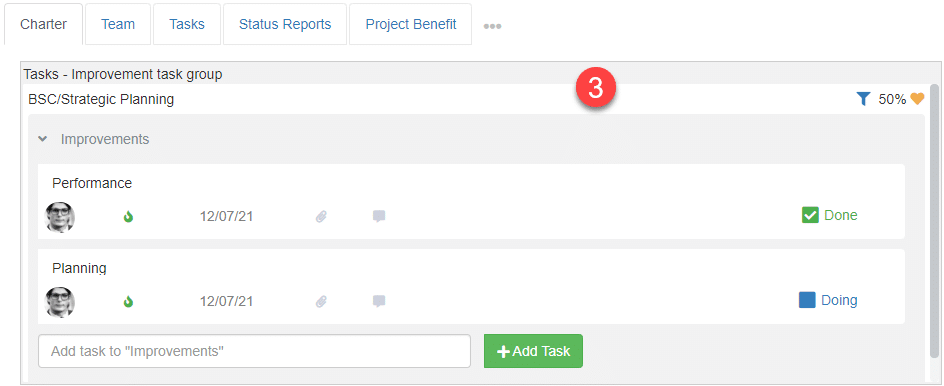
Task: Switch to the Team tab
Action: [118, 24]
